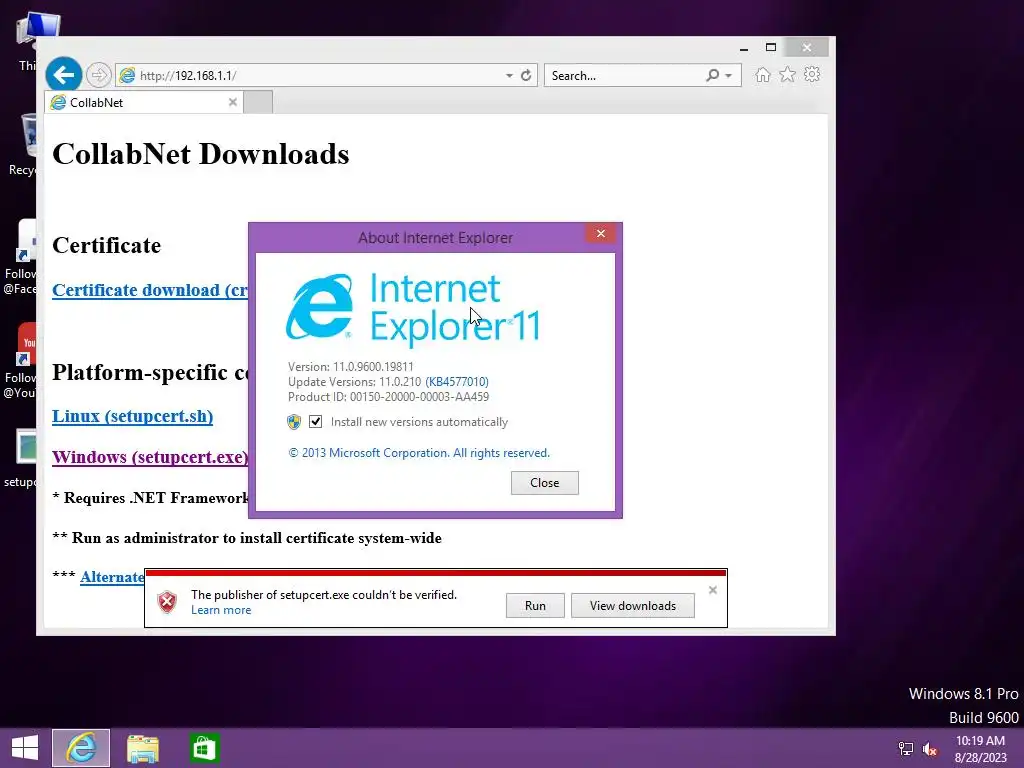The width and height of the screenshot is (1024, 768).
Task: Open the address bar autocomplete dropdown arrow
Action: pyautogui.click(x=509, y=76)
